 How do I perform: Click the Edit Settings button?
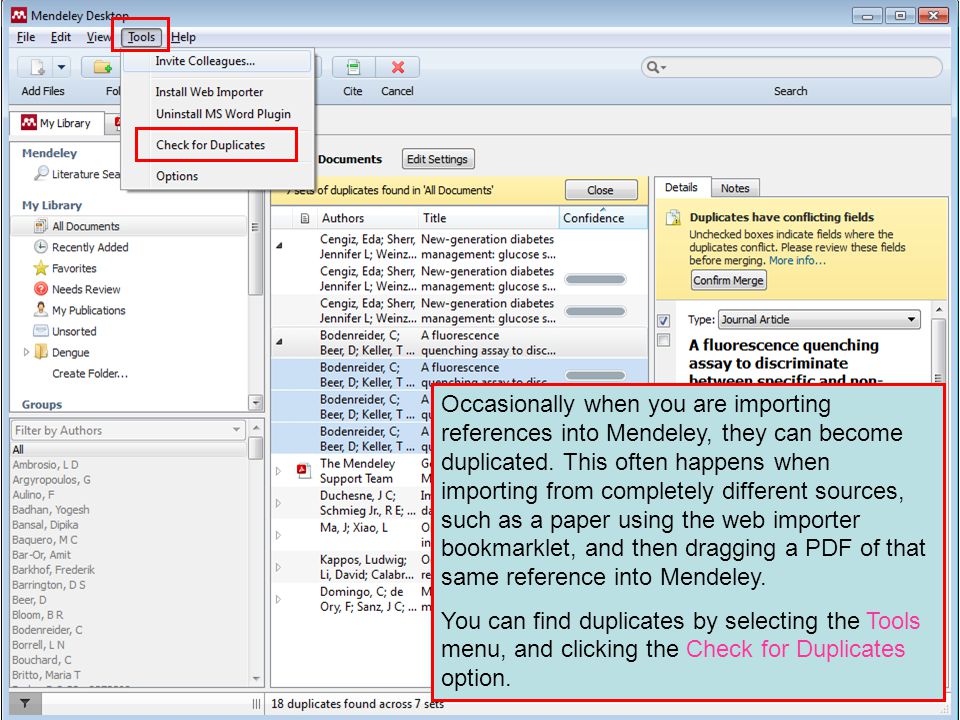pyautogui.click(x=438, y=159)
